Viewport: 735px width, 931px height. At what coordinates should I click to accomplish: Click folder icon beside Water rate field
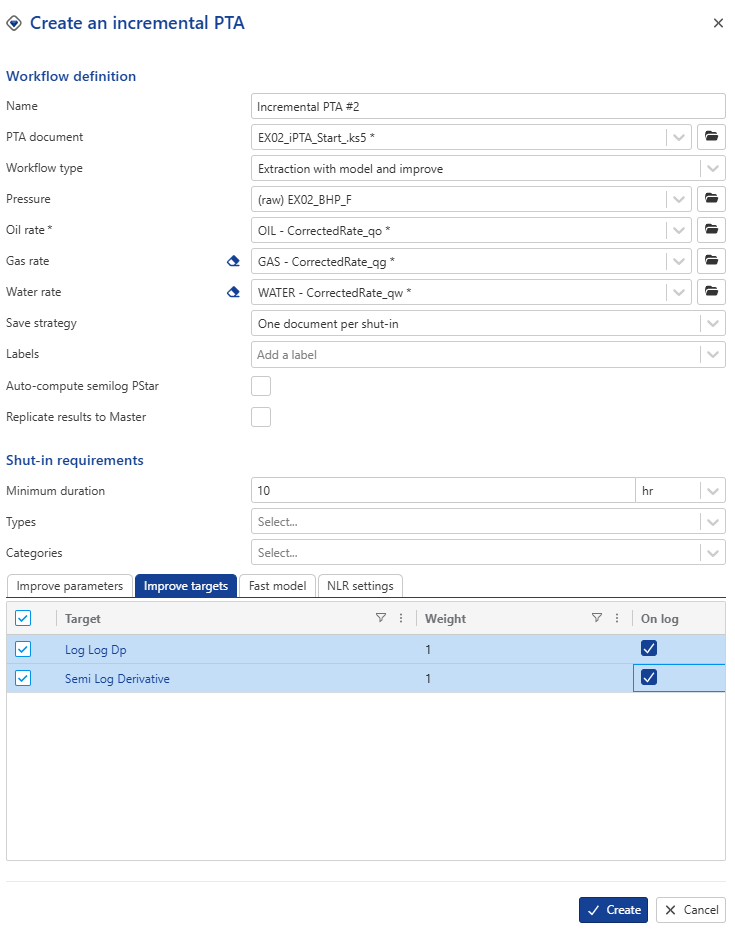711,292
